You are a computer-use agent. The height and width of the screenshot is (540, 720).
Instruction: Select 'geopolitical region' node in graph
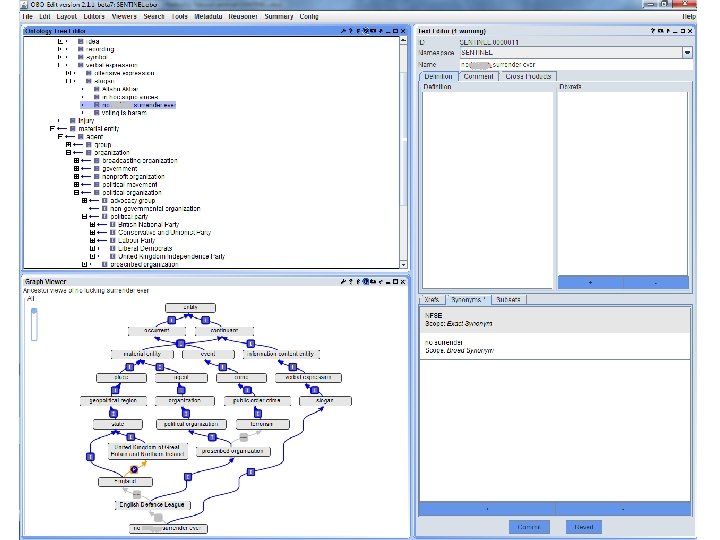point(113,401)
